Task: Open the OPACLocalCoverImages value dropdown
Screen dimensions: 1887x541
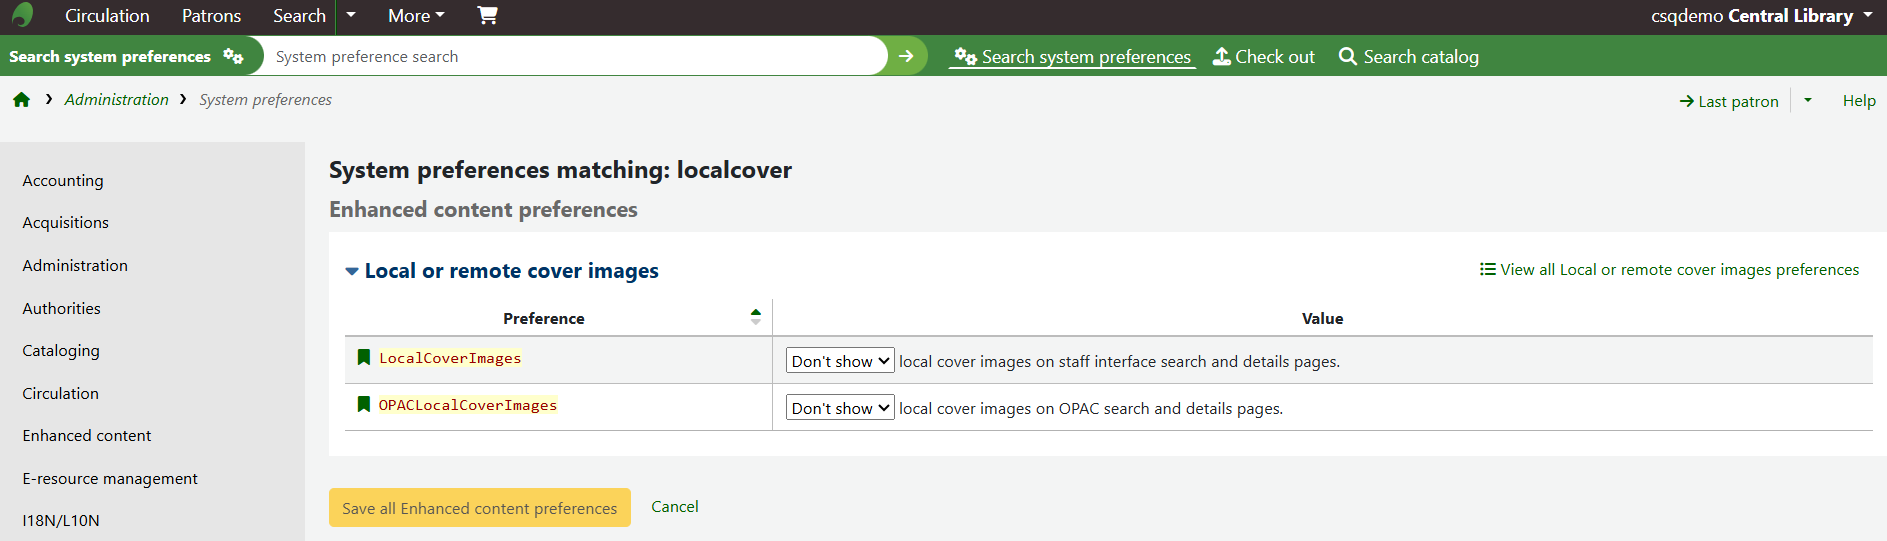Action: point(839,408)
